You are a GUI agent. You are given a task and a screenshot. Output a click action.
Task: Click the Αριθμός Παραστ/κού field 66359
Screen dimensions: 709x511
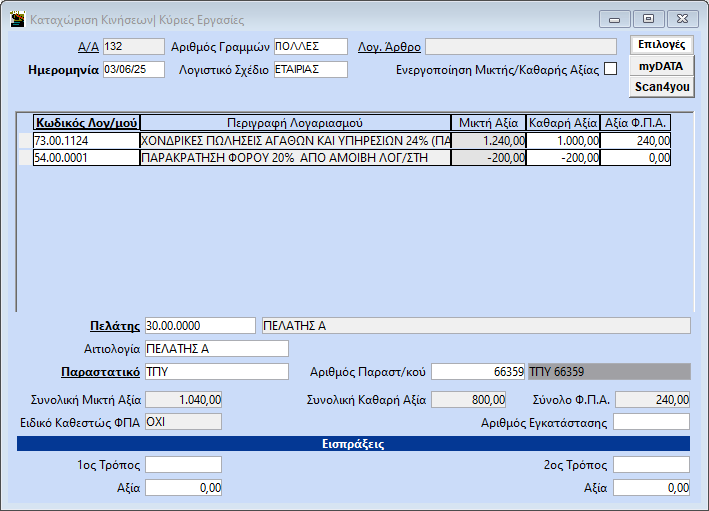point(478,372)
